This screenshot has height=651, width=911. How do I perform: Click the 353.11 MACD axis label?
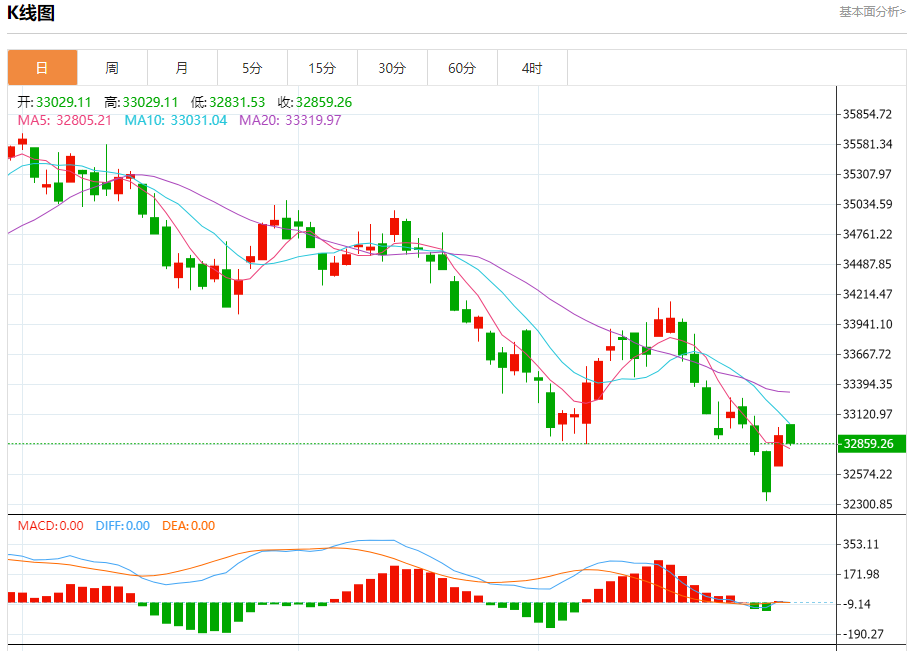point(860,544)
